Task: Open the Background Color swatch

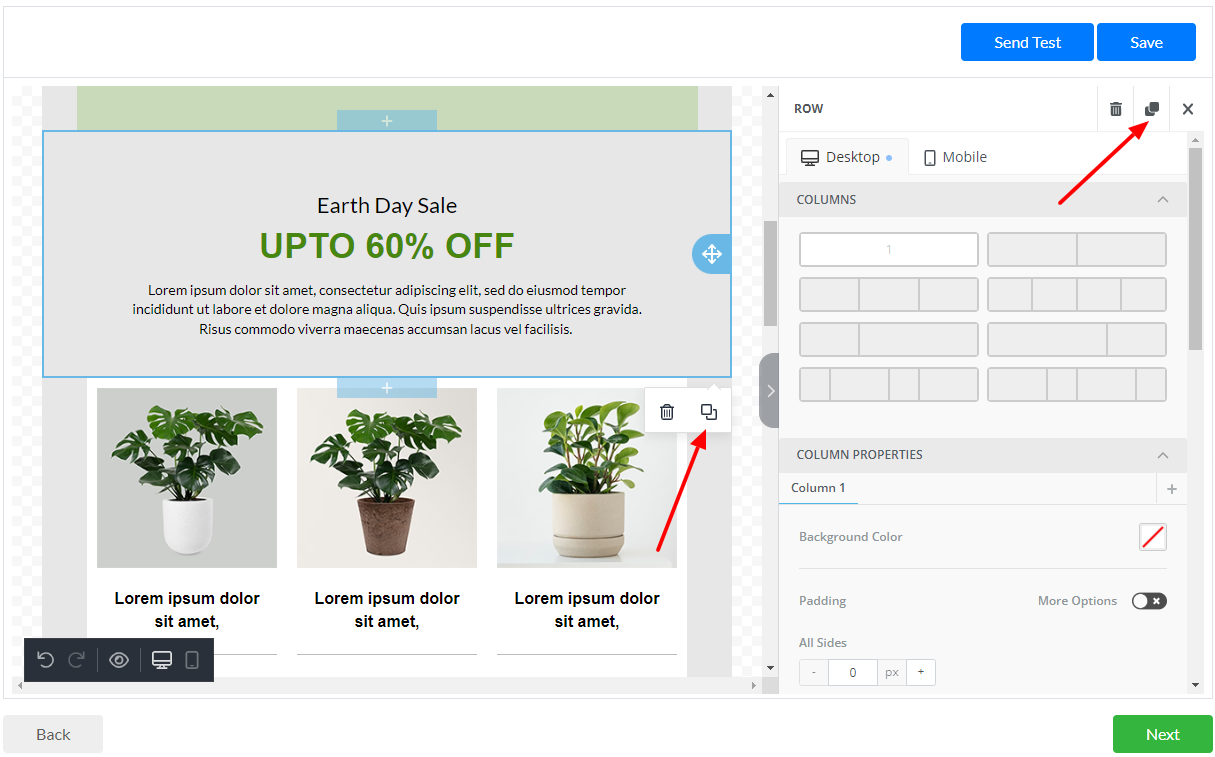Action: [1152, 537]
